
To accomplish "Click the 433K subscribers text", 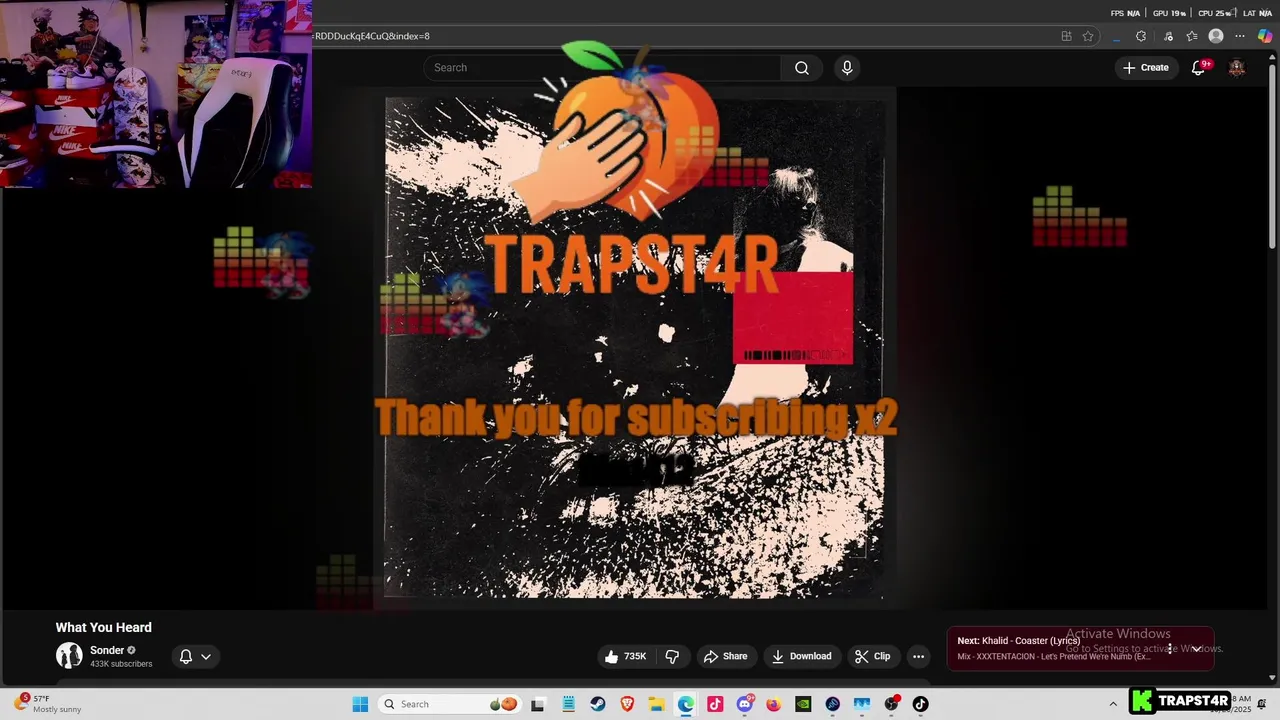I will pos(121,664).
